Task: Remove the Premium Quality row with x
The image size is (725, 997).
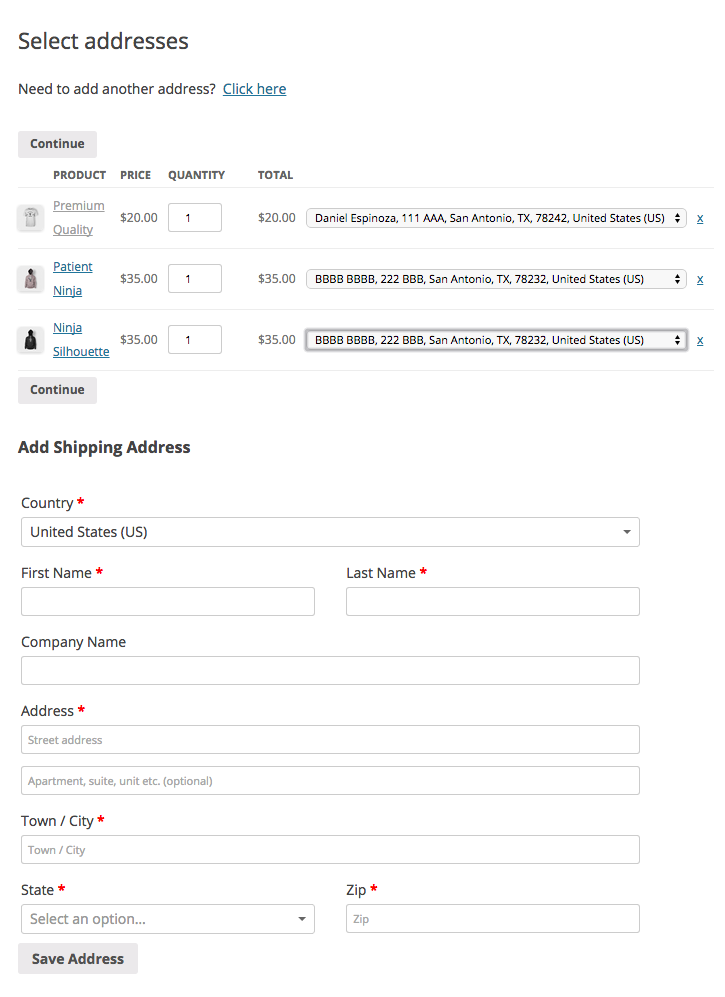Action: coord(700,218)
